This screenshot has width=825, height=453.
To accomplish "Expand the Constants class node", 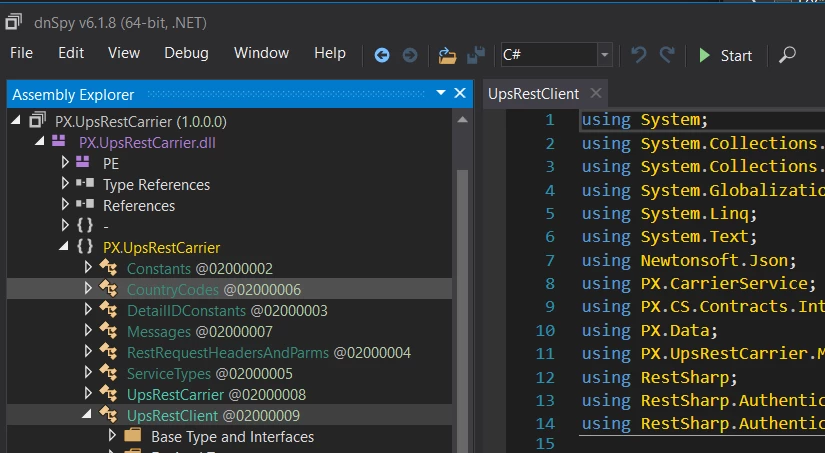I will pyautogui.click(x=88, y=267).
